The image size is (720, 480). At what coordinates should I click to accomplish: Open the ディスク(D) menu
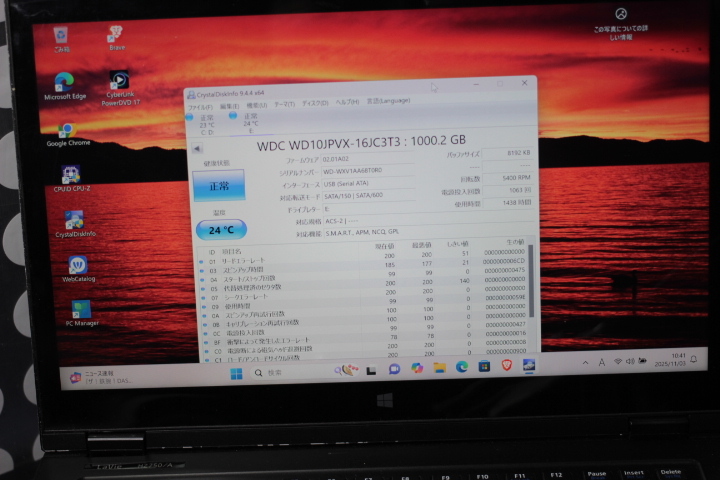[x=315, y=103]
